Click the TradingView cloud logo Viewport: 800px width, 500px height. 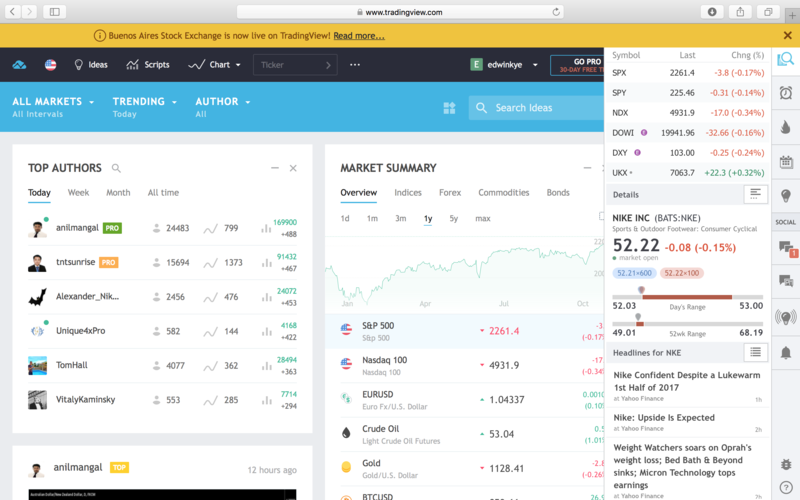(19, 65)
